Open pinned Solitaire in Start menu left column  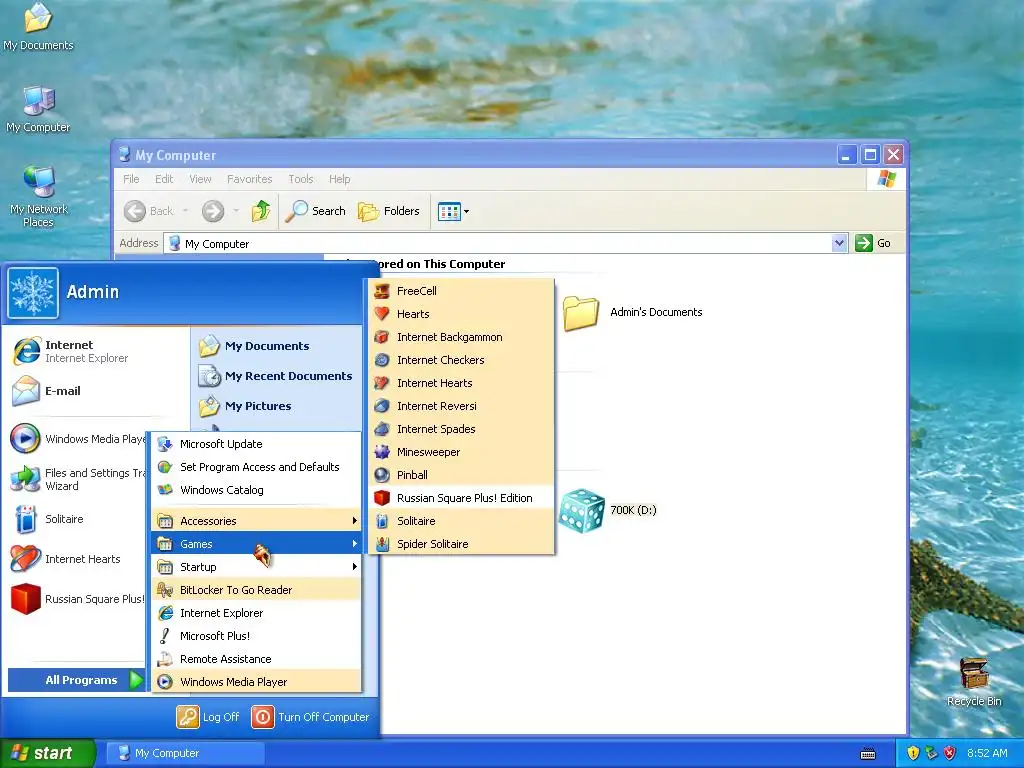(x=77, y=519)
